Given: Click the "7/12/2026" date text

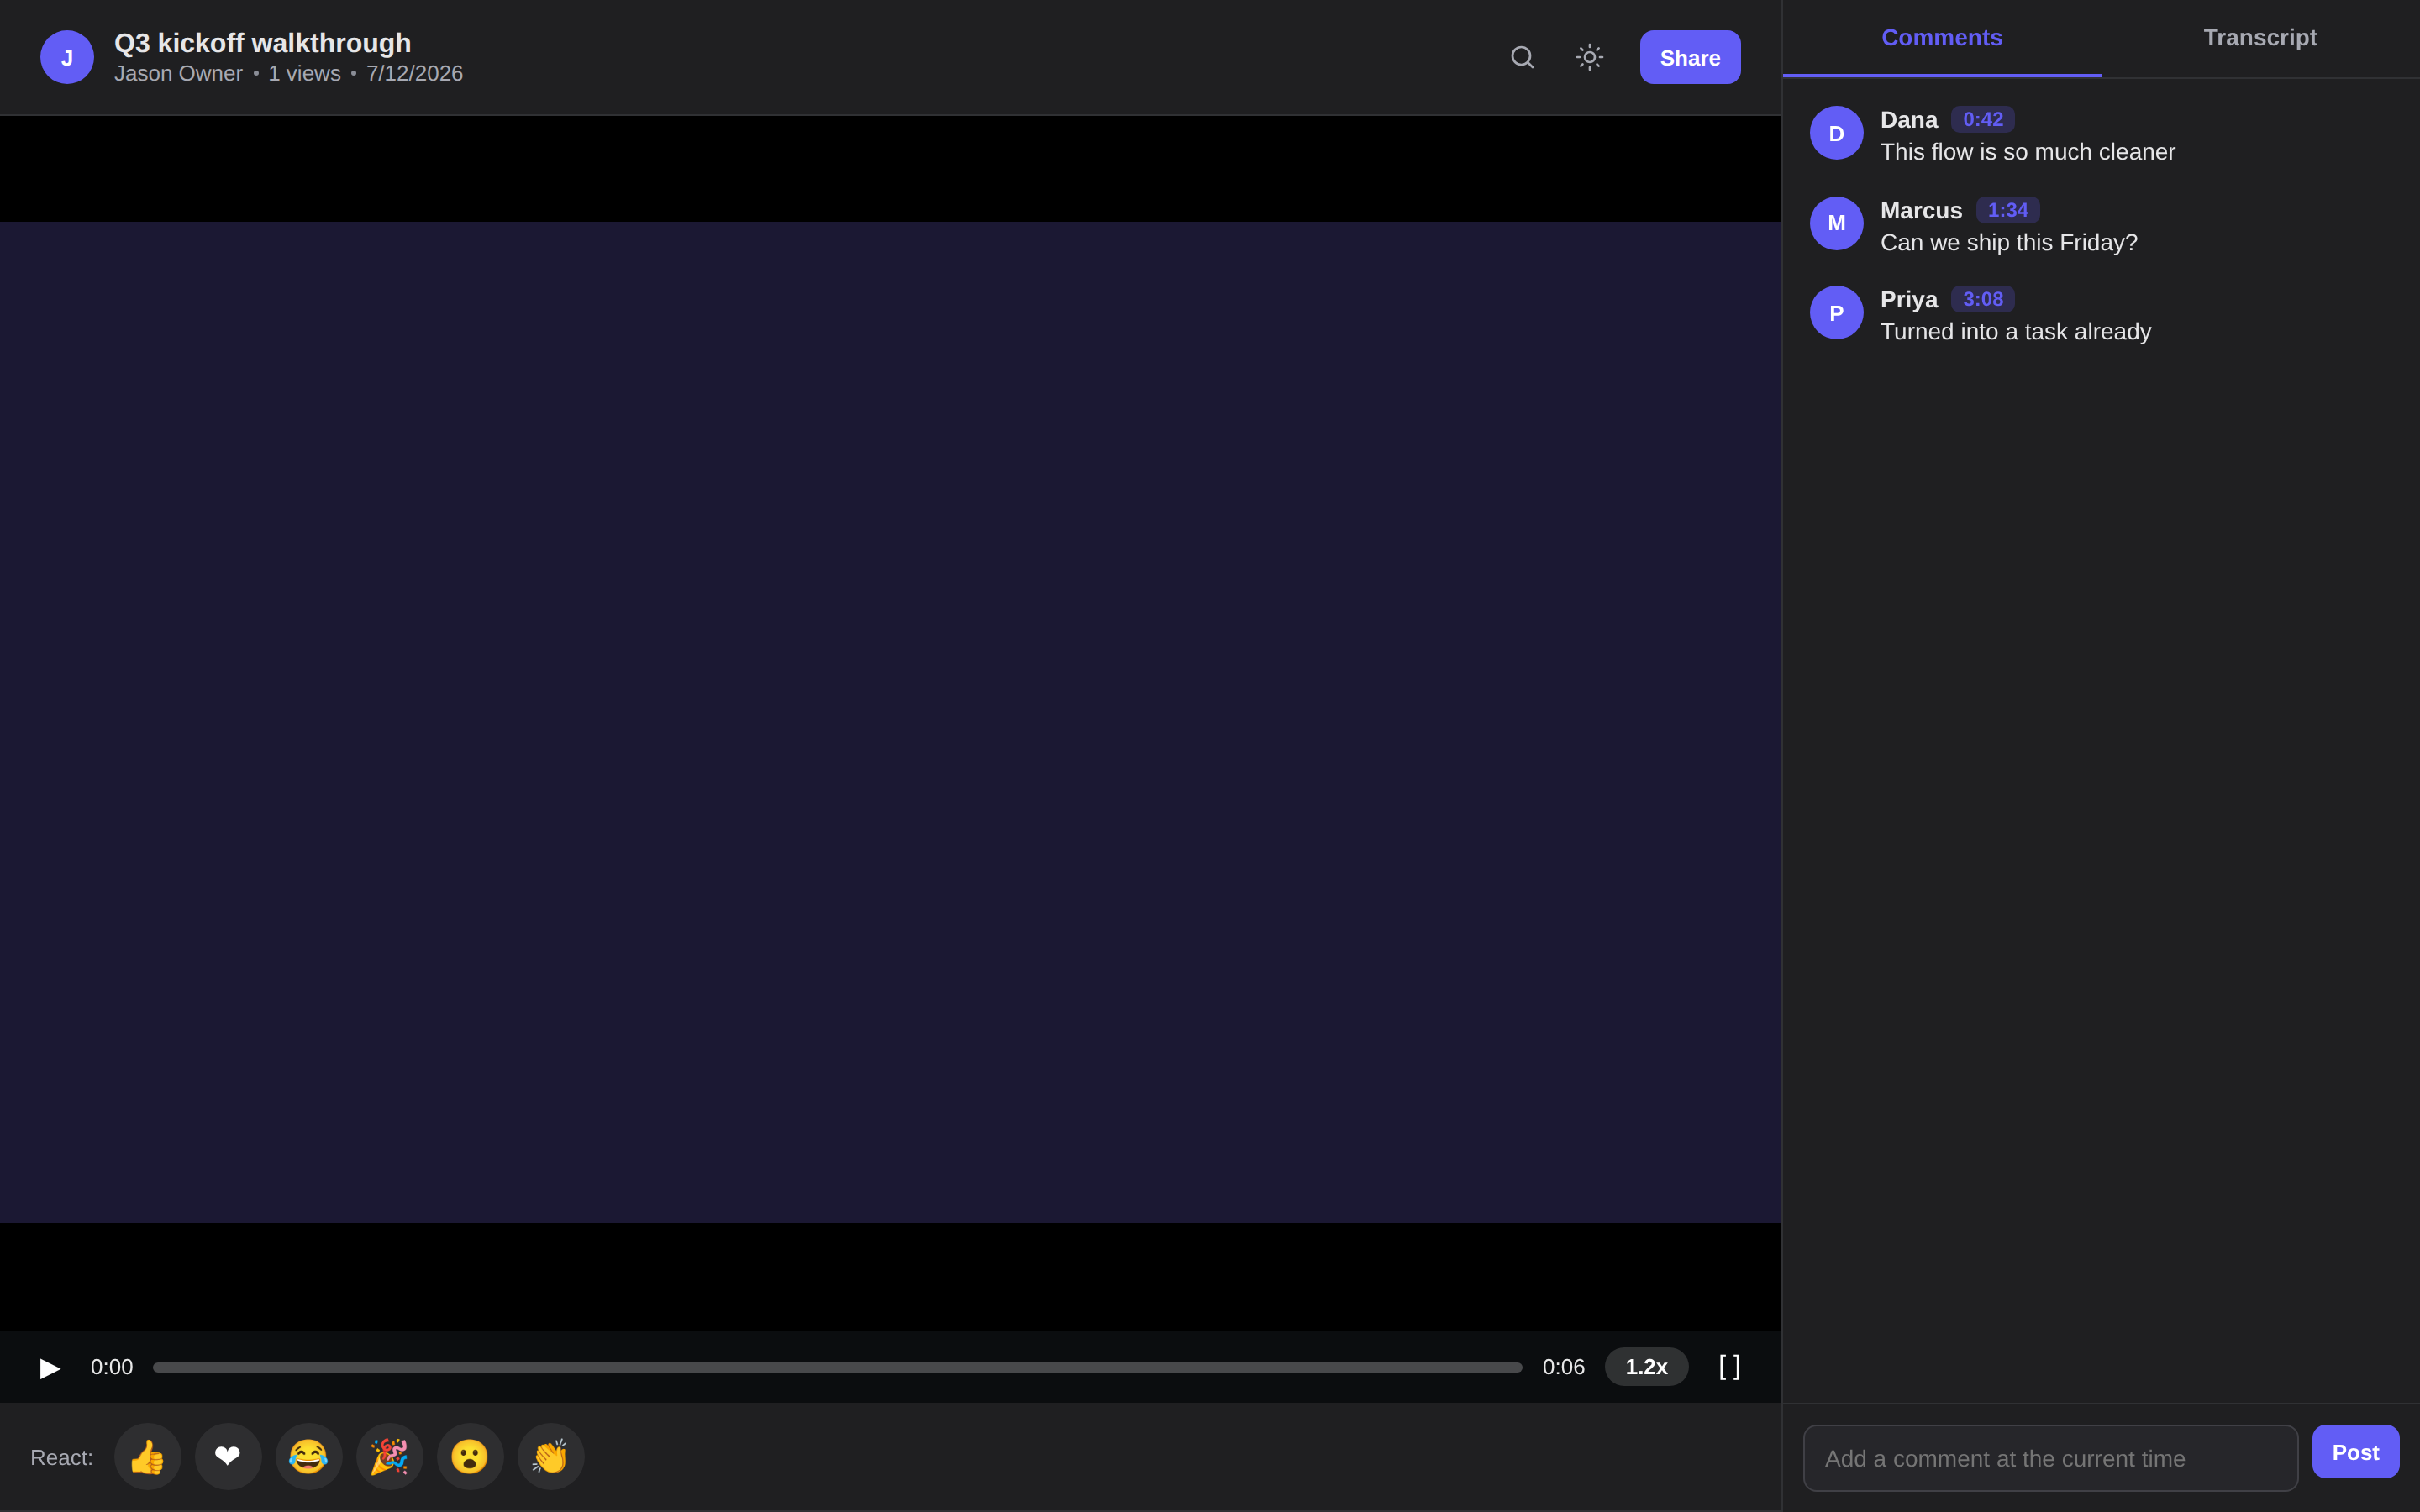Looking at the screenshot, I should (x=414, y=74).
